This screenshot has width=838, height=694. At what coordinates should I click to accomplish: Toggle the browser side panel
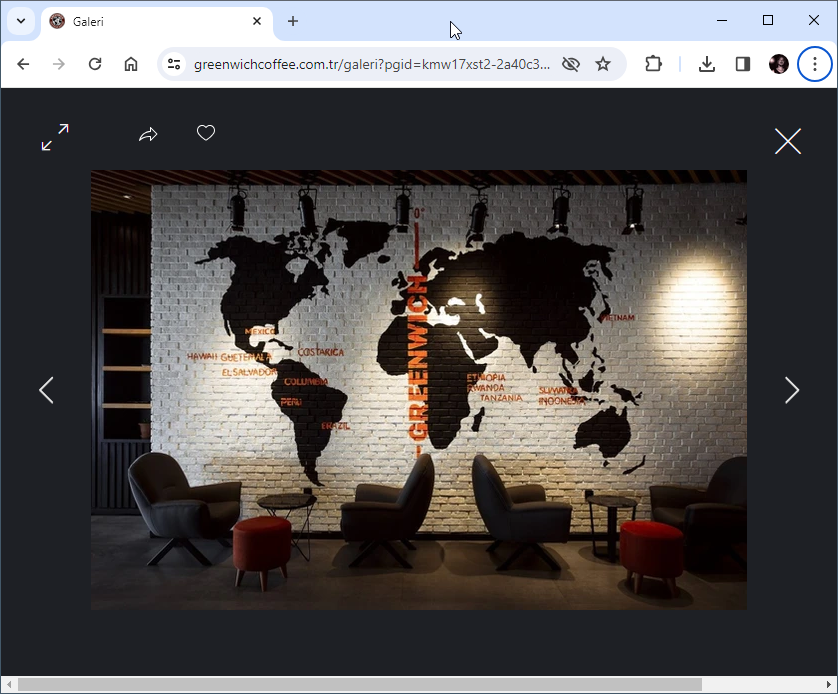coord(743,64)
